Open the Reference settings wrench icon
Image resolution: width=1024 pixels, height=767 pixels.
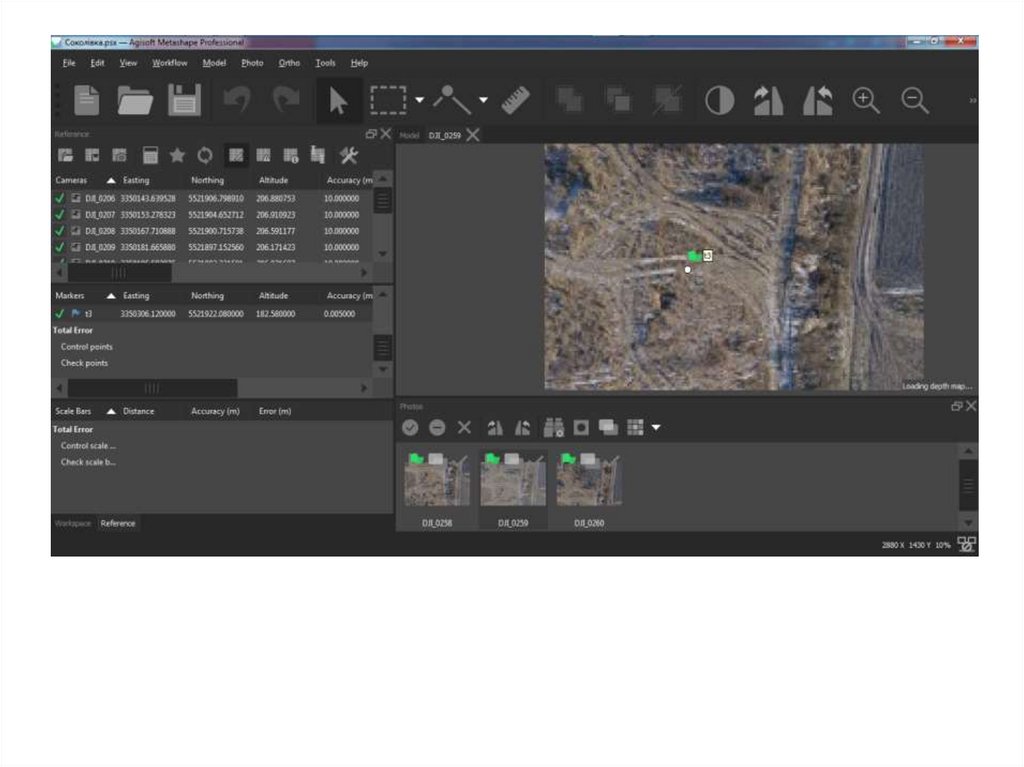coord(348,155)
